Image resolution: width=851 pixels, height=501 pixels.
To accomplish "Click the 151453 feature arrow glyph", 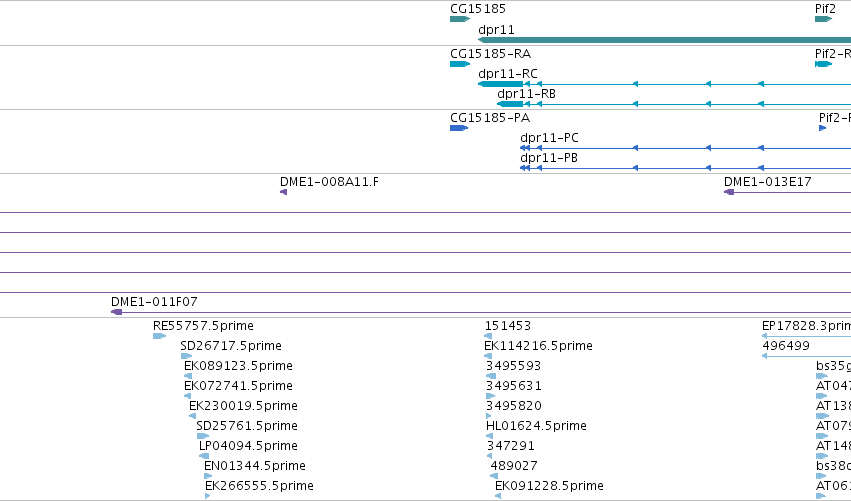I will click(488, 336).
